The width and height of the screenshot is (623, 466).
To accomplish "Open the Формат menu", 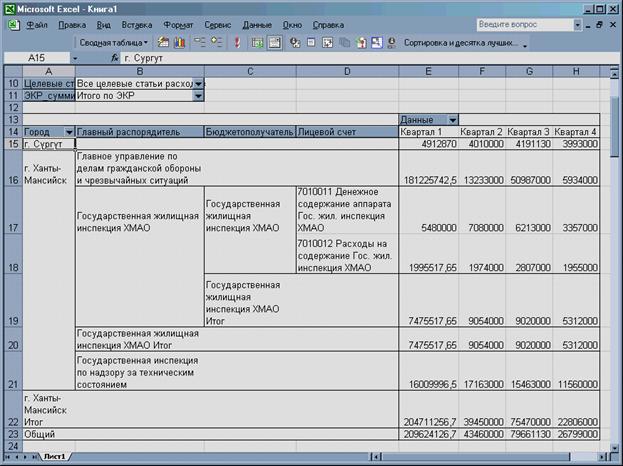I will 178,25.
